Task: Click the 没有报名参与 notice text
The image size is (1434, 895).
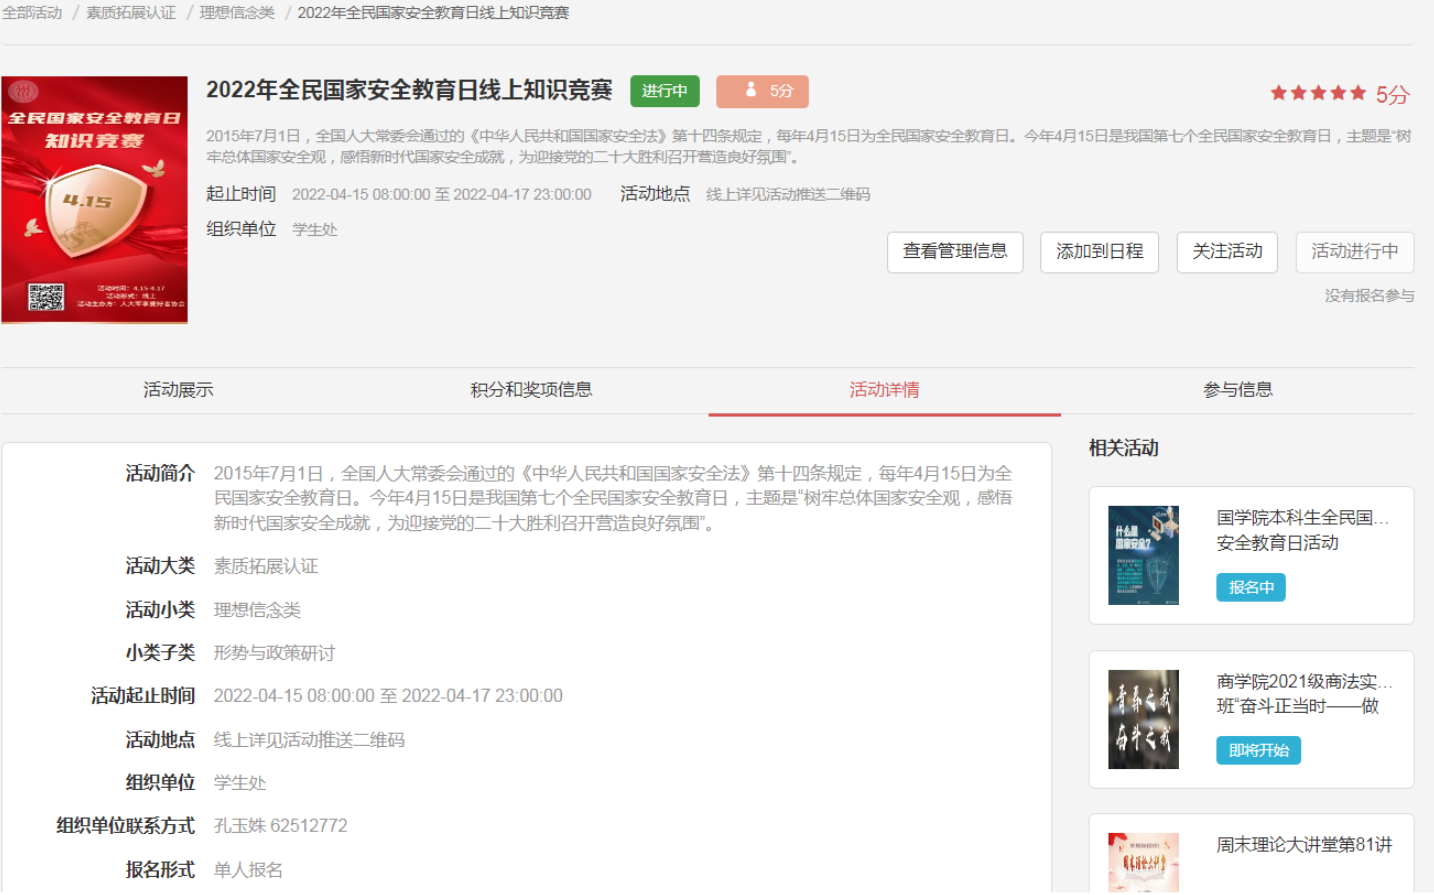Action: coord(1369,296)
